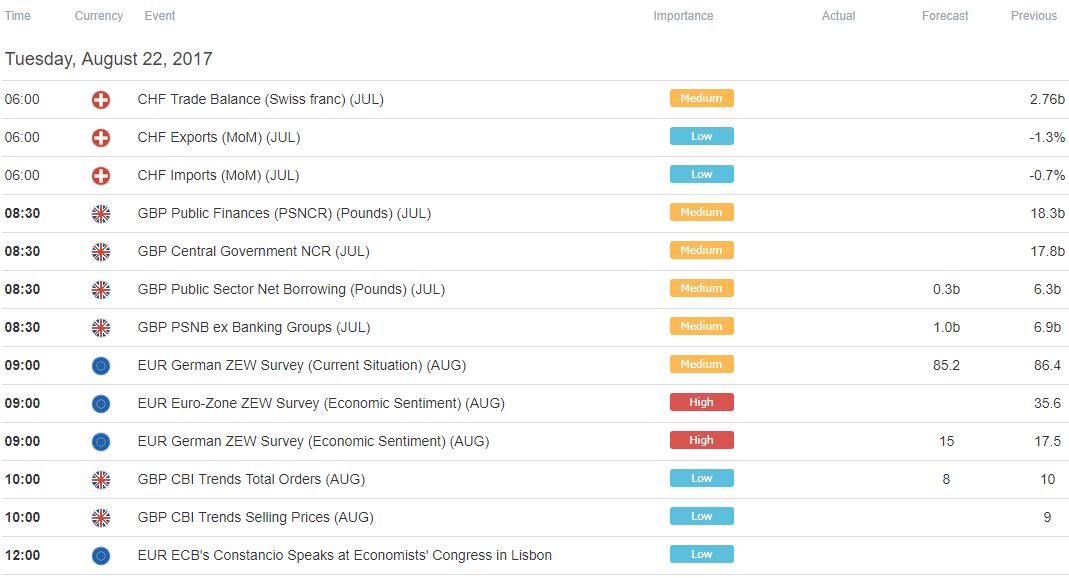Click High importance badge for Euro-Zone ZEW Survey

[x=701, y=402]
